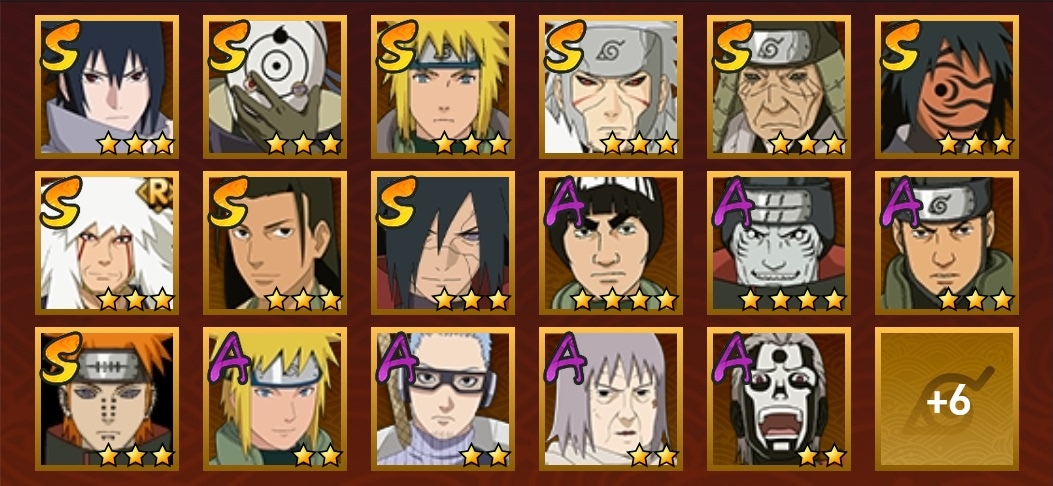The width and height of the screenshot is (1053, 486).
Task: Choose the white-haired ninja with R badge
Action: point(107,243)
